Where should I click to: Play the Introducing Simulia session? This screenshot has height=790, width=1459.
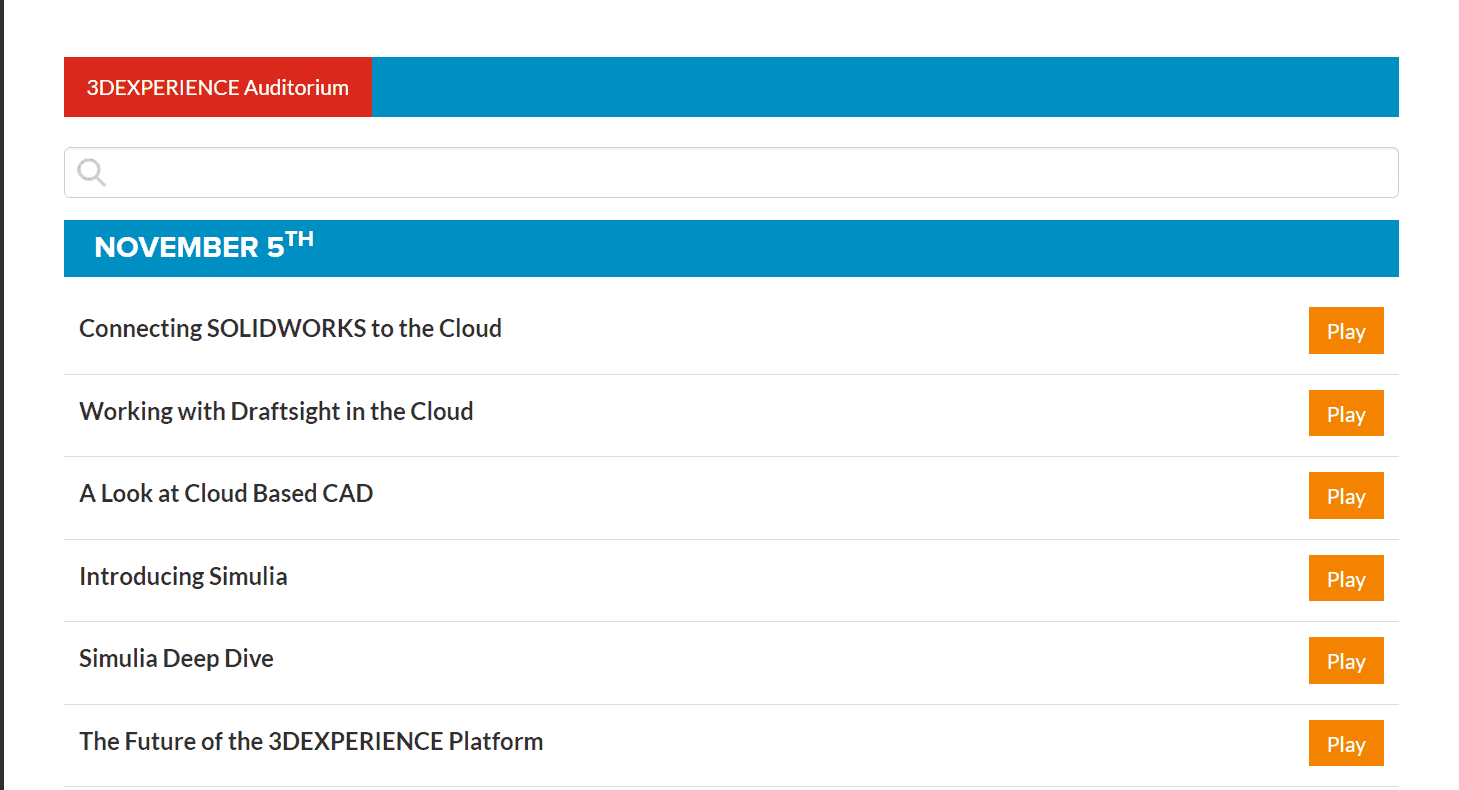click(1346, 579)
